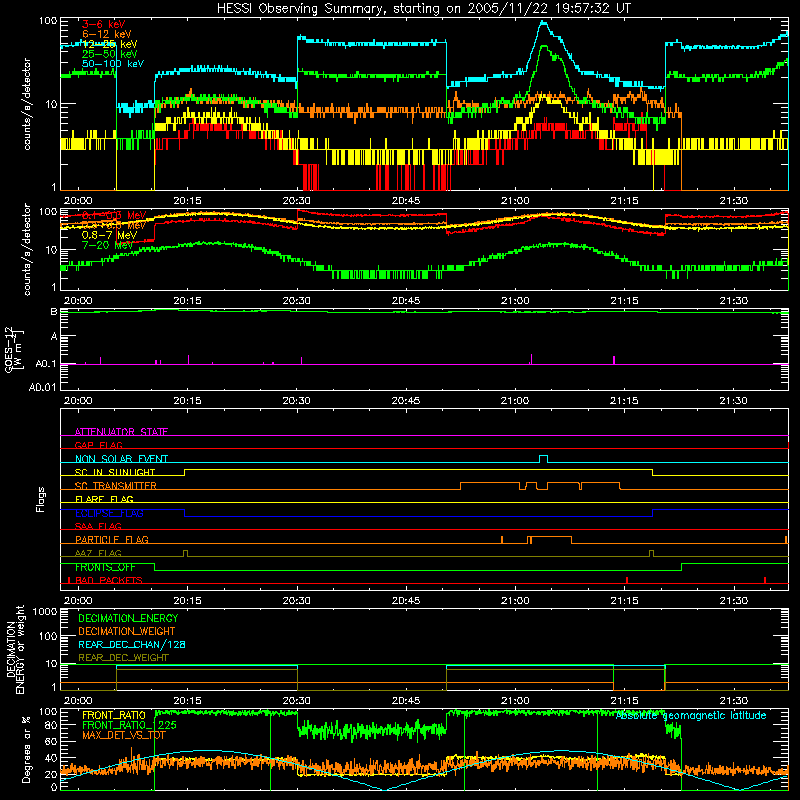Select the '25-50 keV' legend label
Image resolution: width=800 pixels, height=800 pixels.
(x=110, y=54)
